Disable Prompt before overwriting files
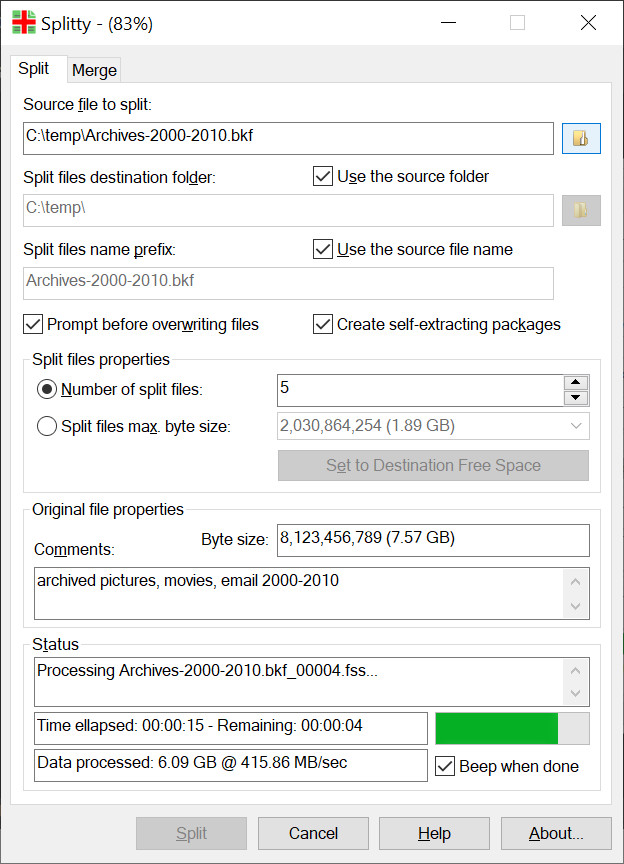This screenshot has width=624, height=864. pyautogui.click(x=33, y=324)
